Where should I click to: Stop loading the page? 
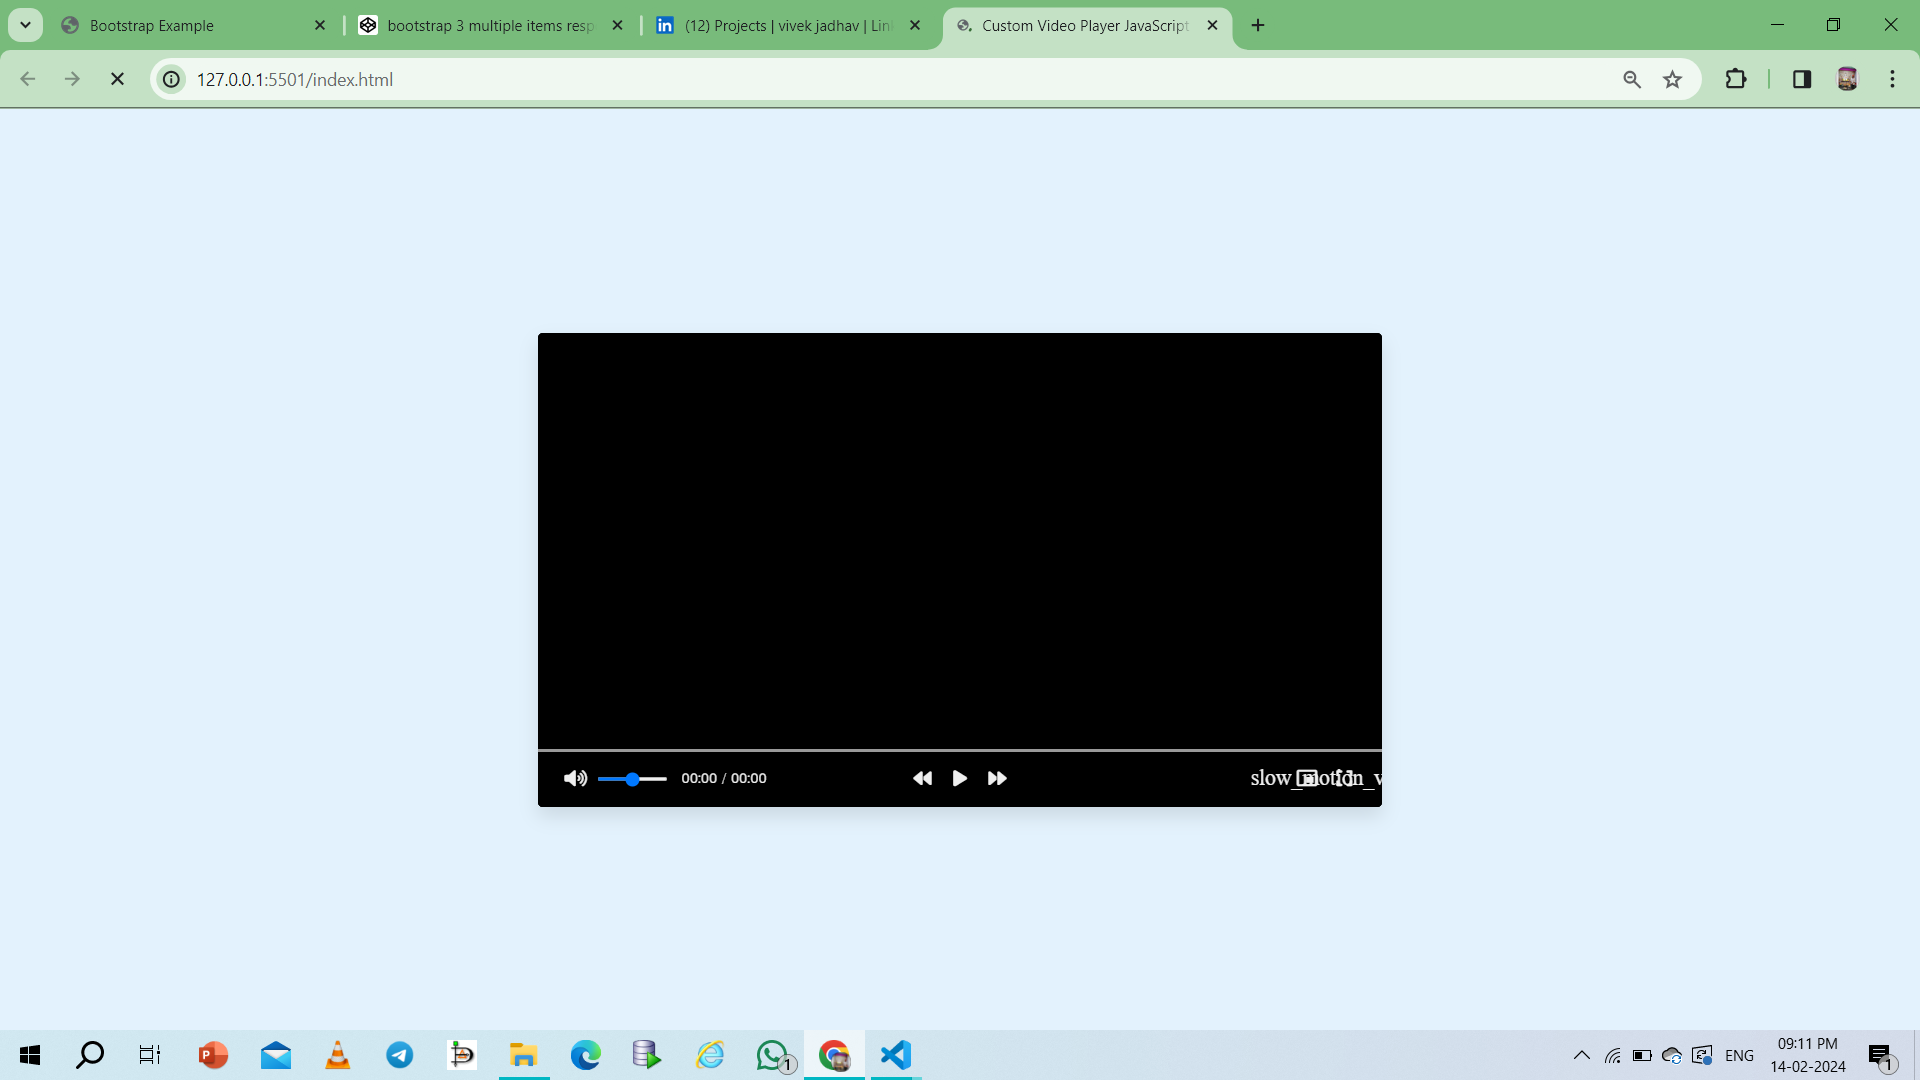117,79
